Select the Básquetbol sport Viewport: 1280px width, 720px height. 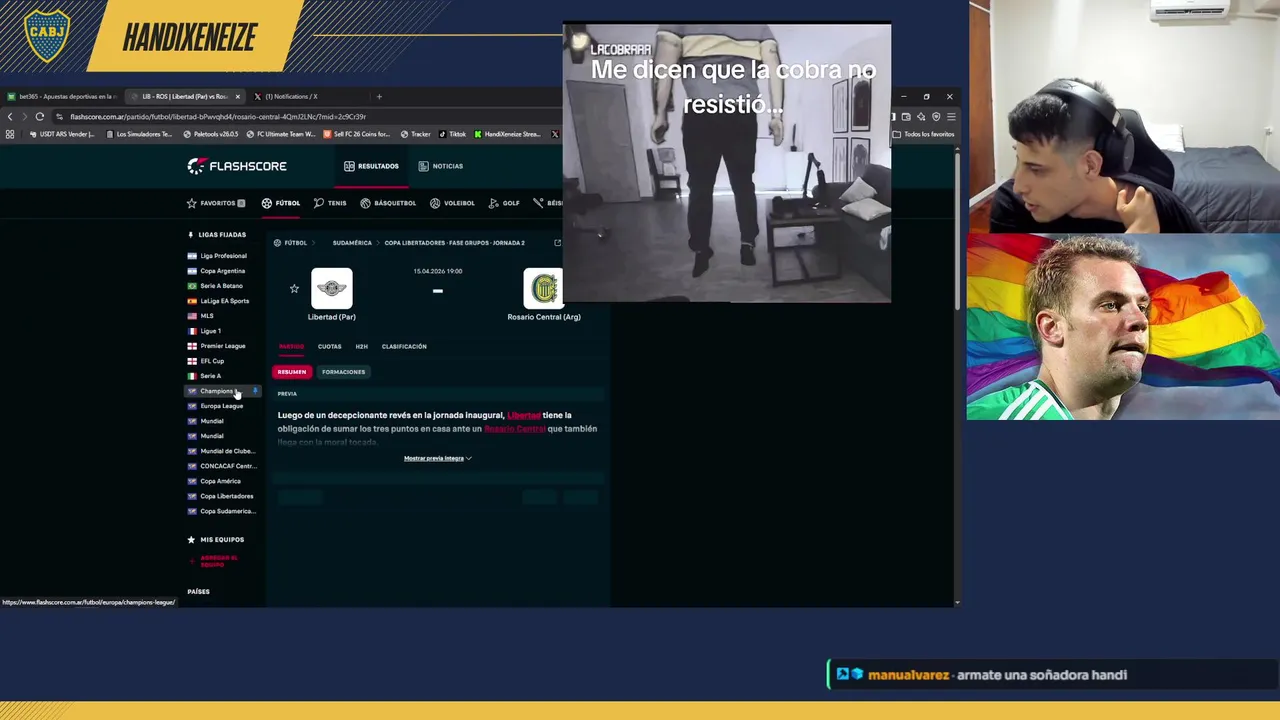point(388,203)
